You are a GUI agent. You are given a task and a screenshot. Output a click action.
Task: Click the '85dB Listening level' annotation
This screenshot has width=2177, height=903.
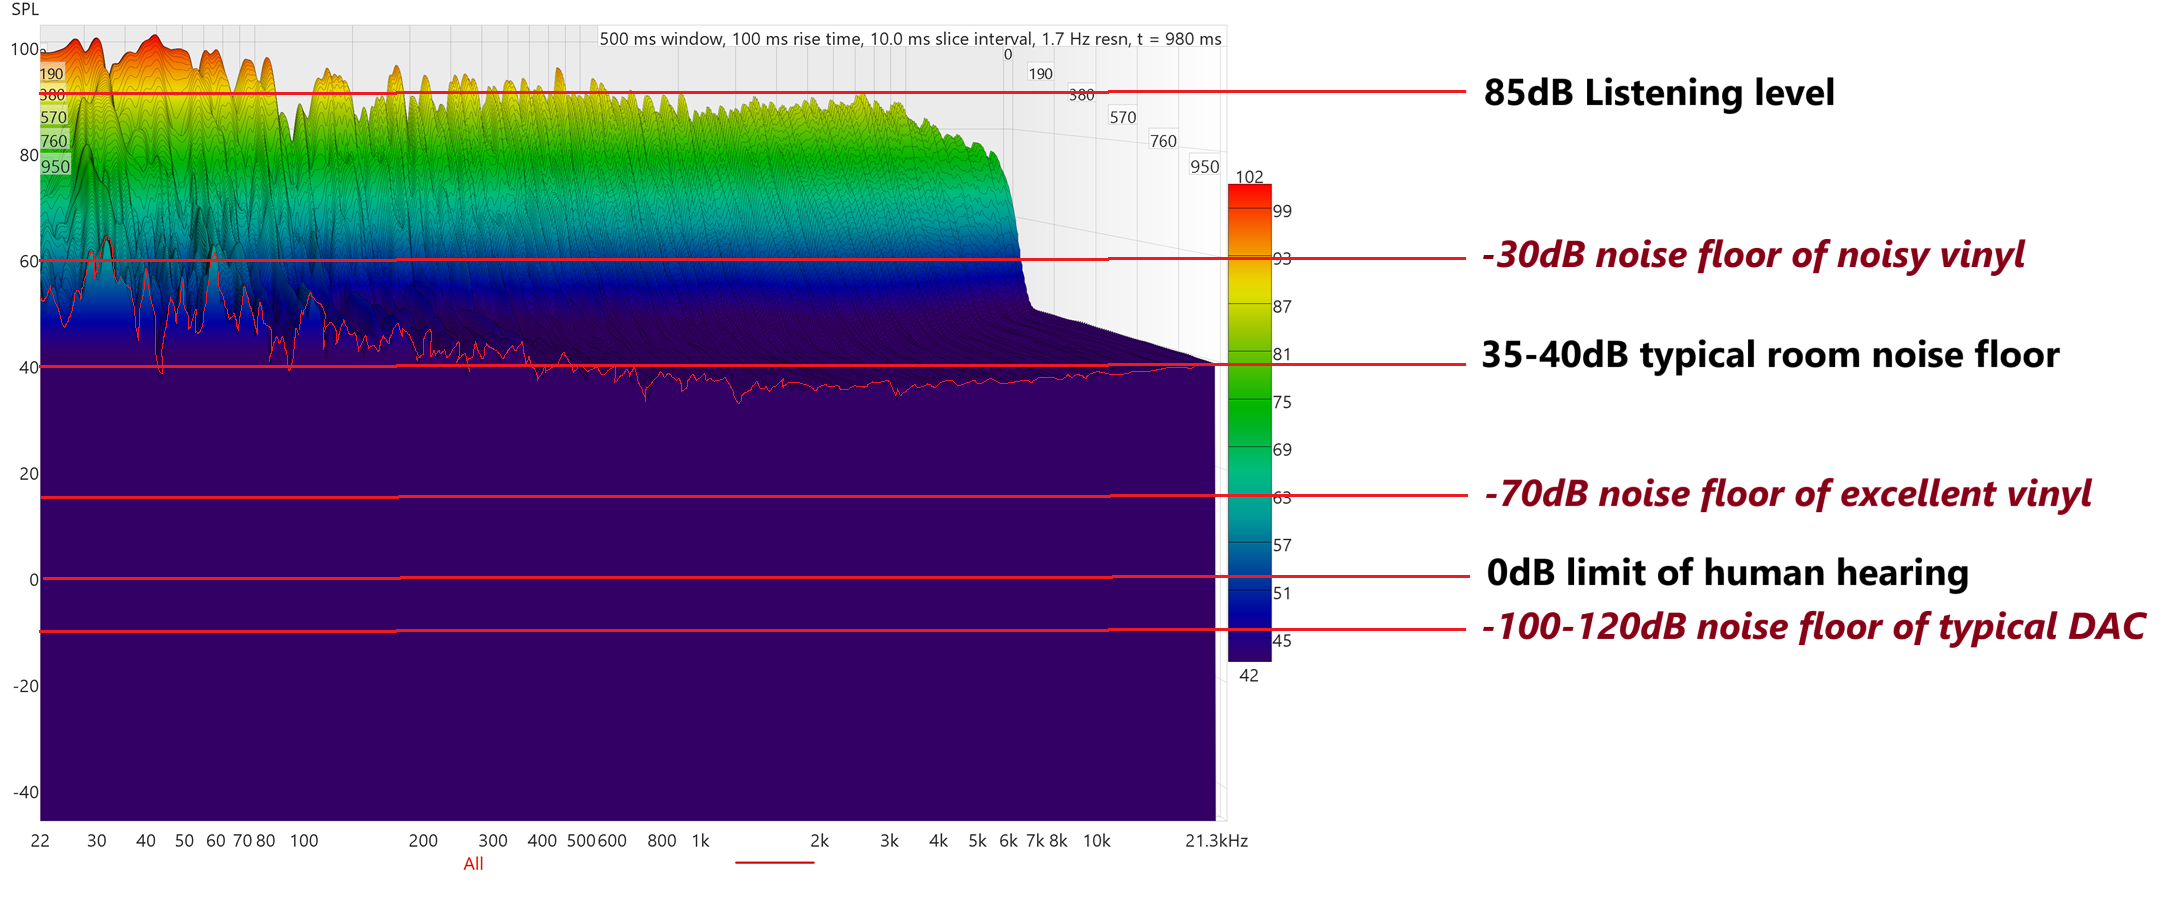(x=1659, y=93)
